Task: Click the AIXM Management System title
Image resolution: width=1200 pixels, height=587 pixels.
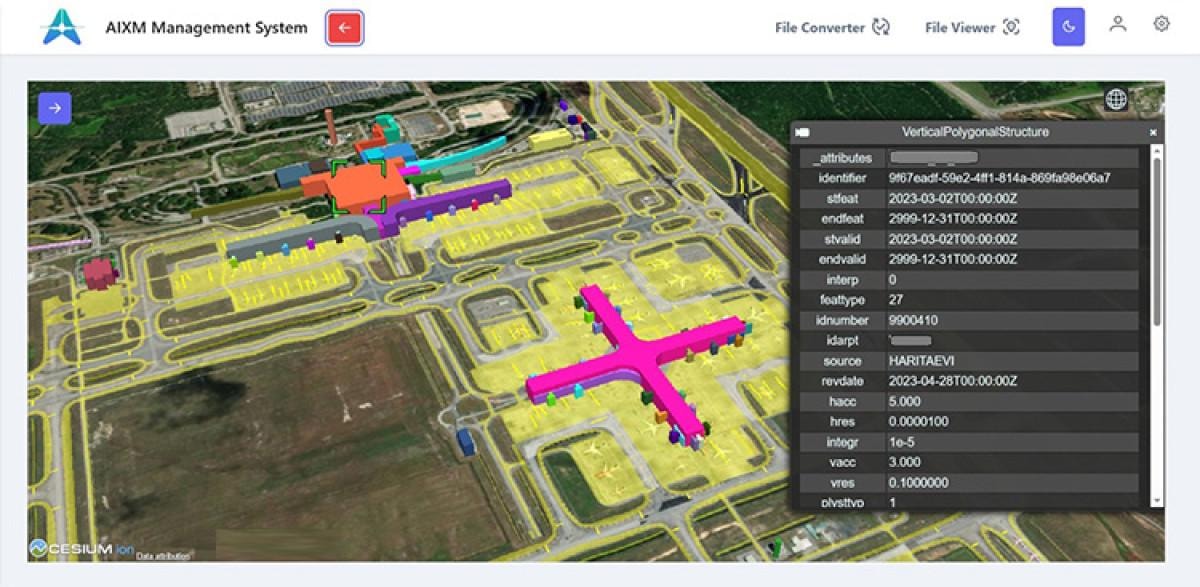Action: click(206, 28)
